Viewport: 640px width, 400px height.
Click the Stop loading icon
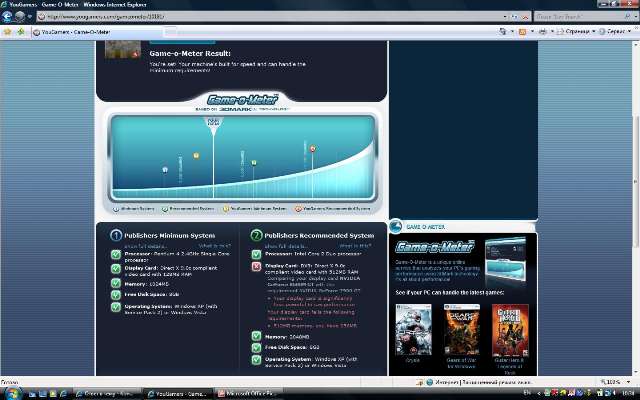525,17
